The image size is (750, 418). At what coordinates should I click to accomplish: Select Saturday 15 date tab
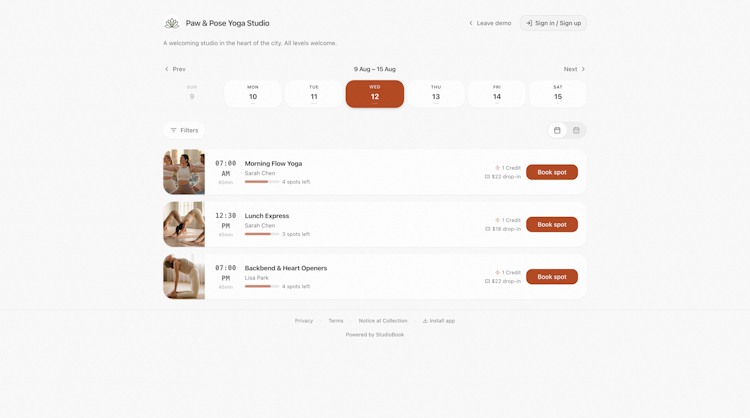coord(558,94)
